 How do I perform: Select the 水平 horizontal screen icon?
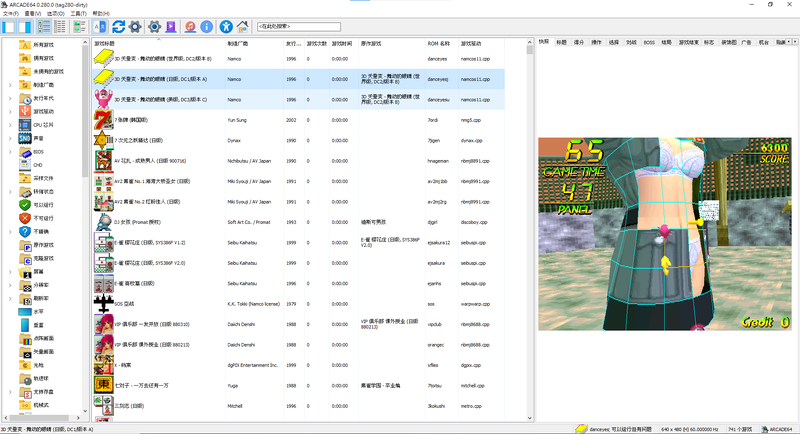(x=25, y=312)
